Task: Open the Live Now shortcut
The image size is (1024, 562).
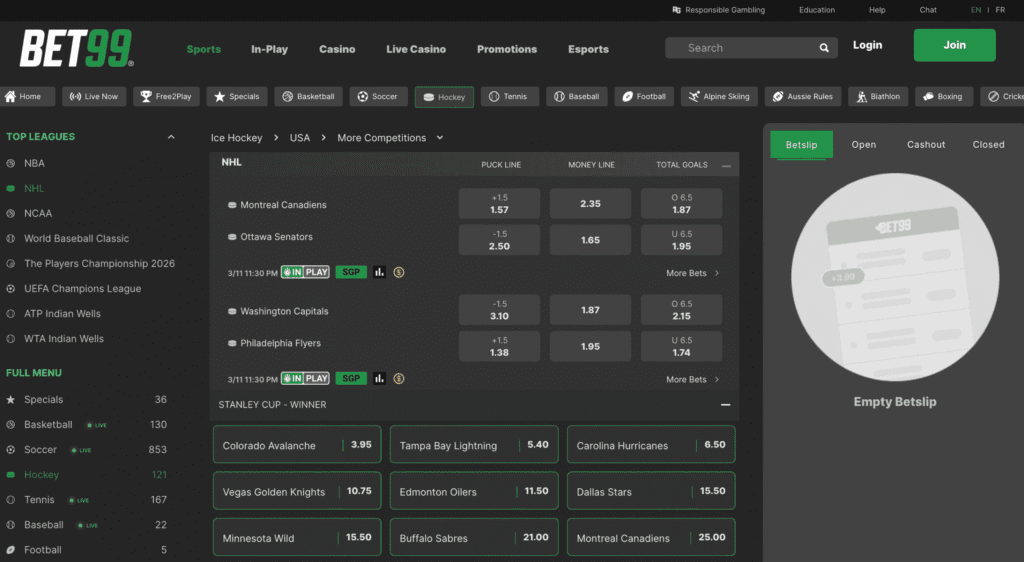Action: pyautogui.click(x=94, y=97)
